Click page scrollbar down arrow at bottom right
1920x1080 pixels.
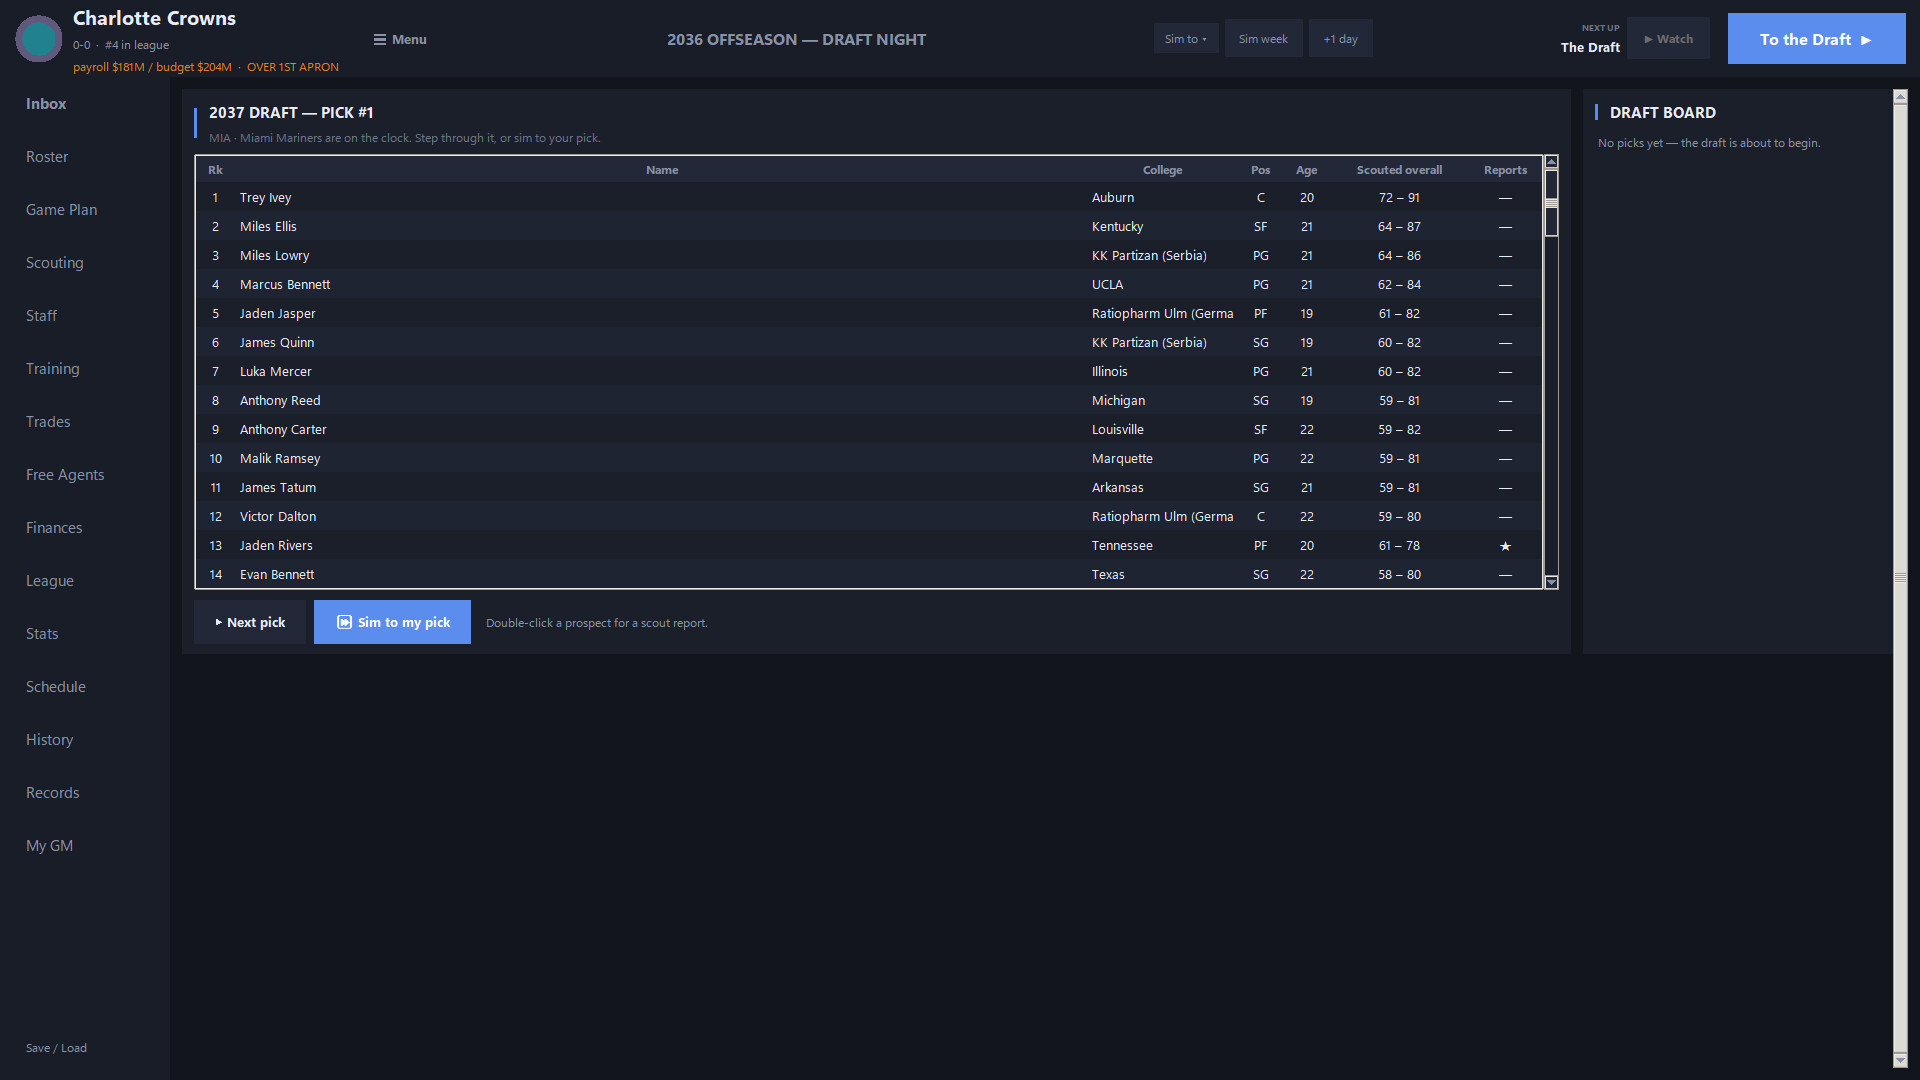1900,1060
